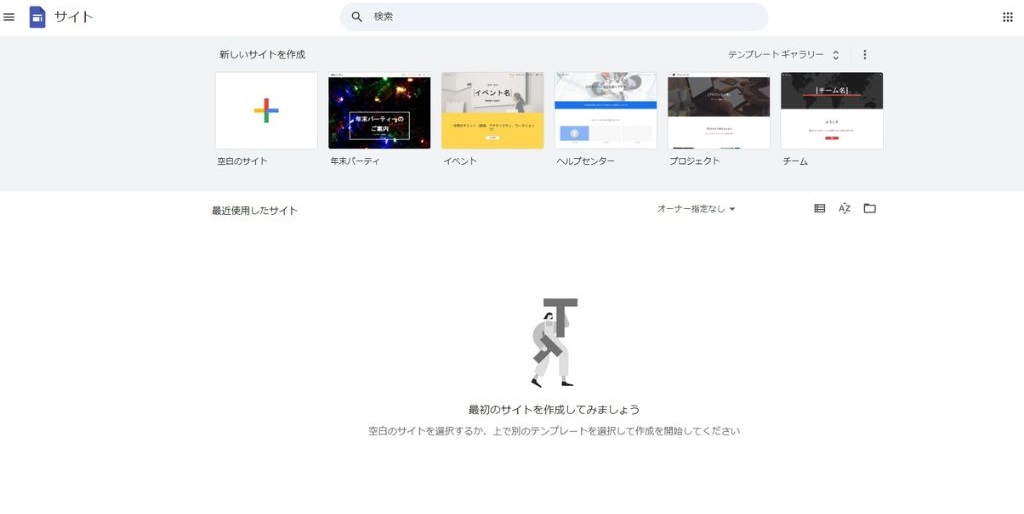The width and height of the screenshot is (1024, 514).
Task: Create a new blank site
Action: [x=266, y=111]
